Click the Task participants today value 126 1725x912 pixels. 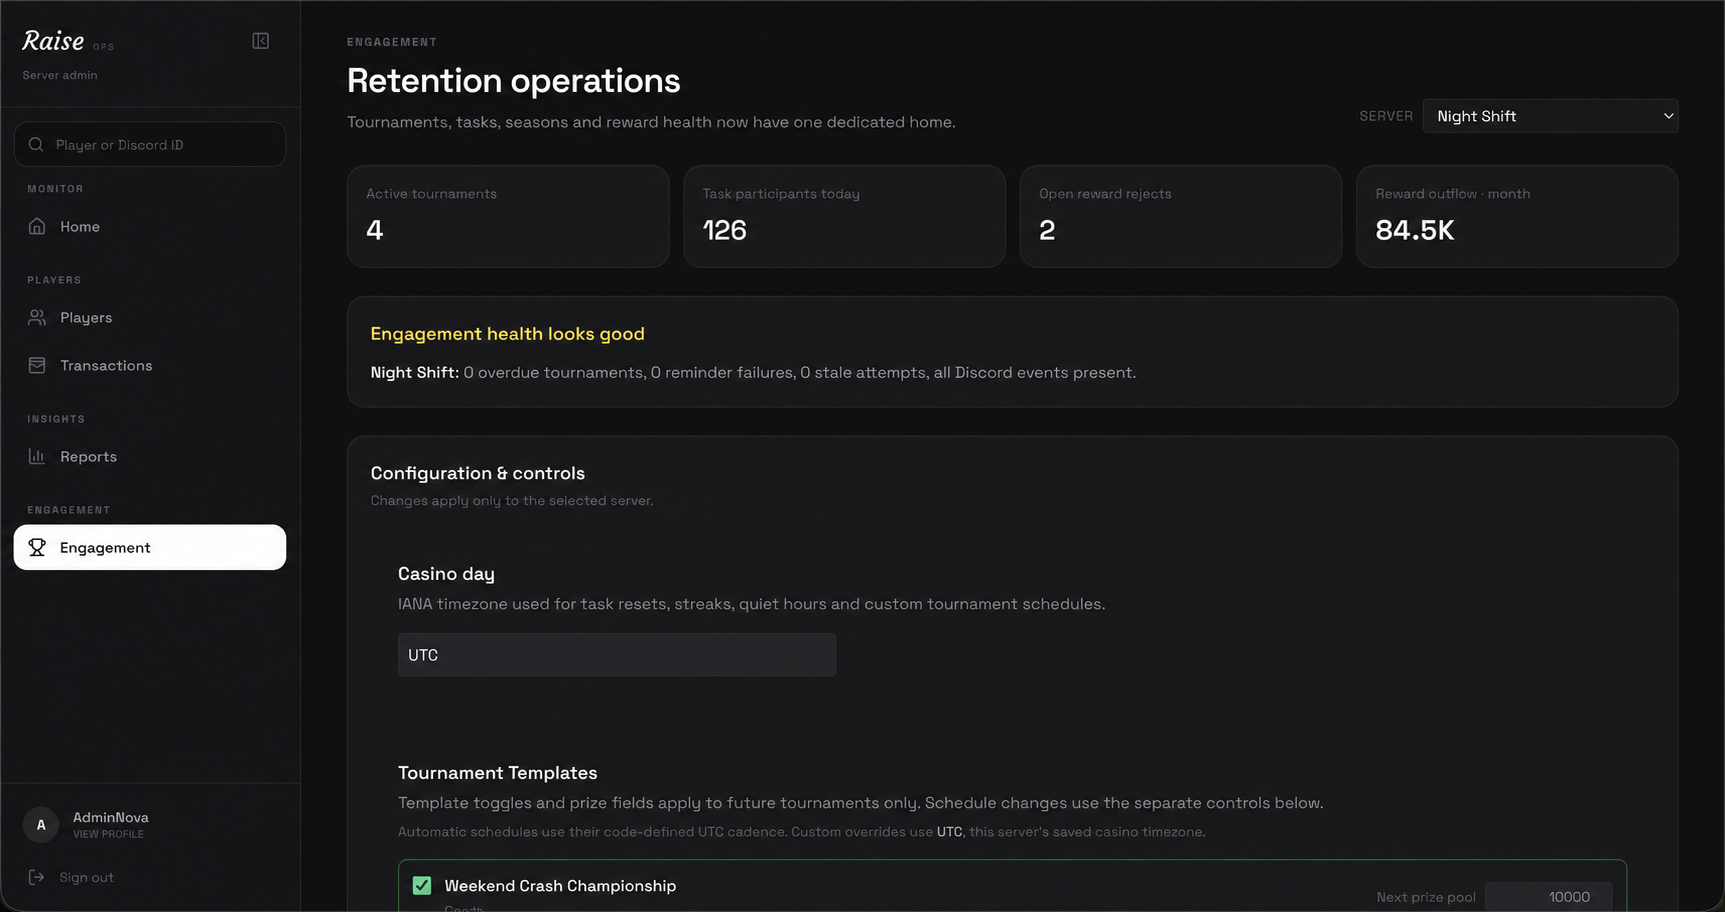pos(725,230)
